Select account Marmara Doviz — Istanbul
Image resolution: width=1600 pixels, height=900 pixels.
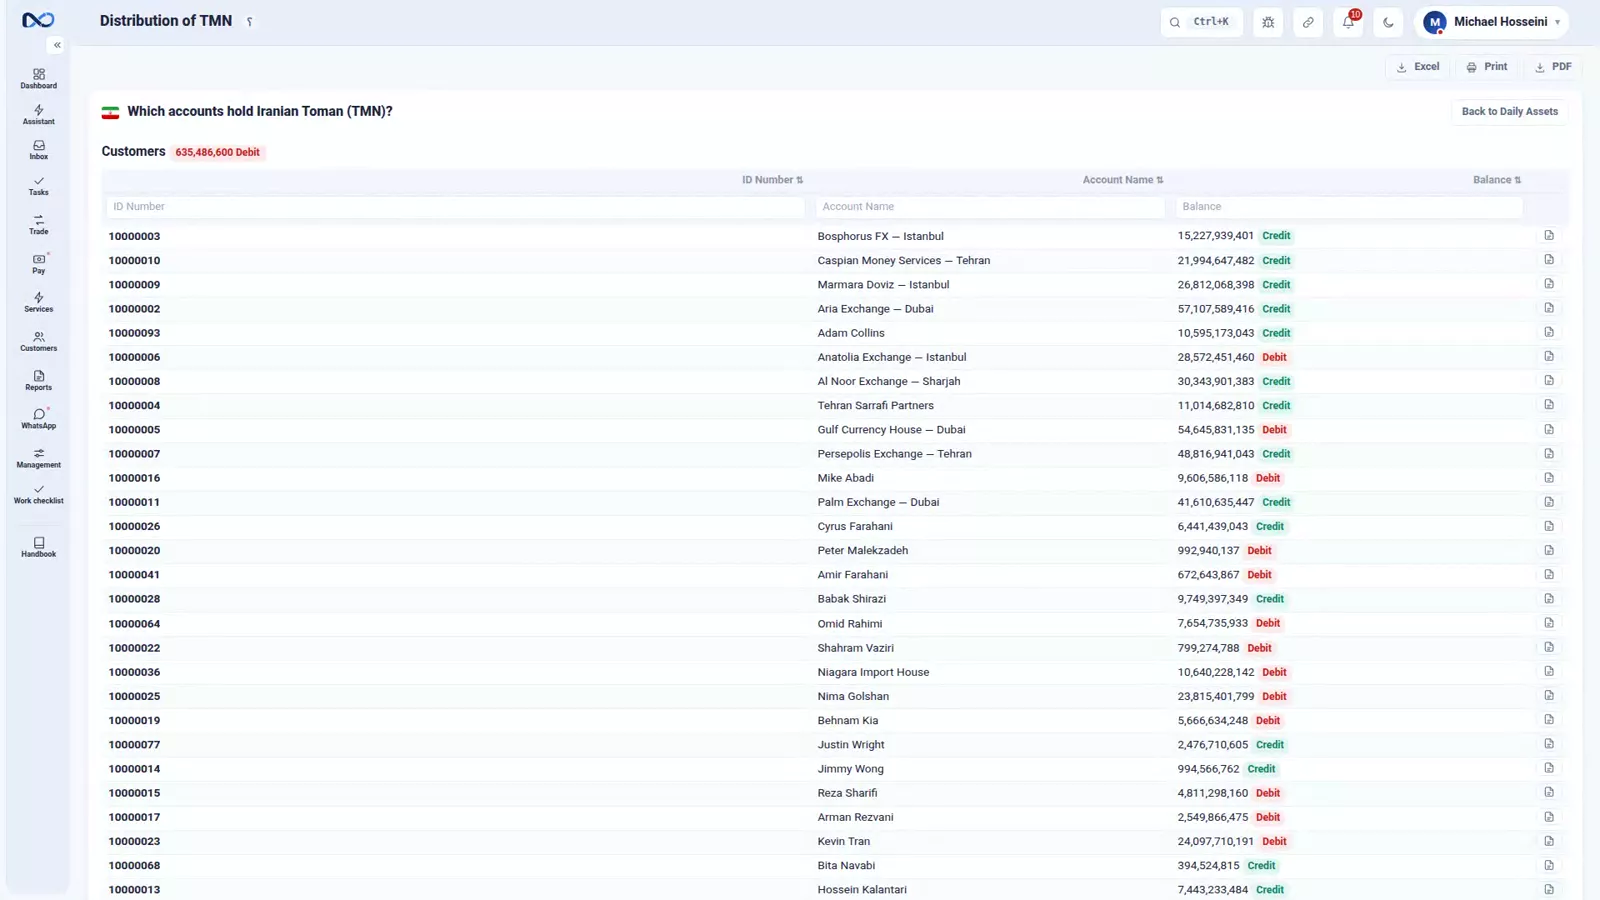click(883, 285)
